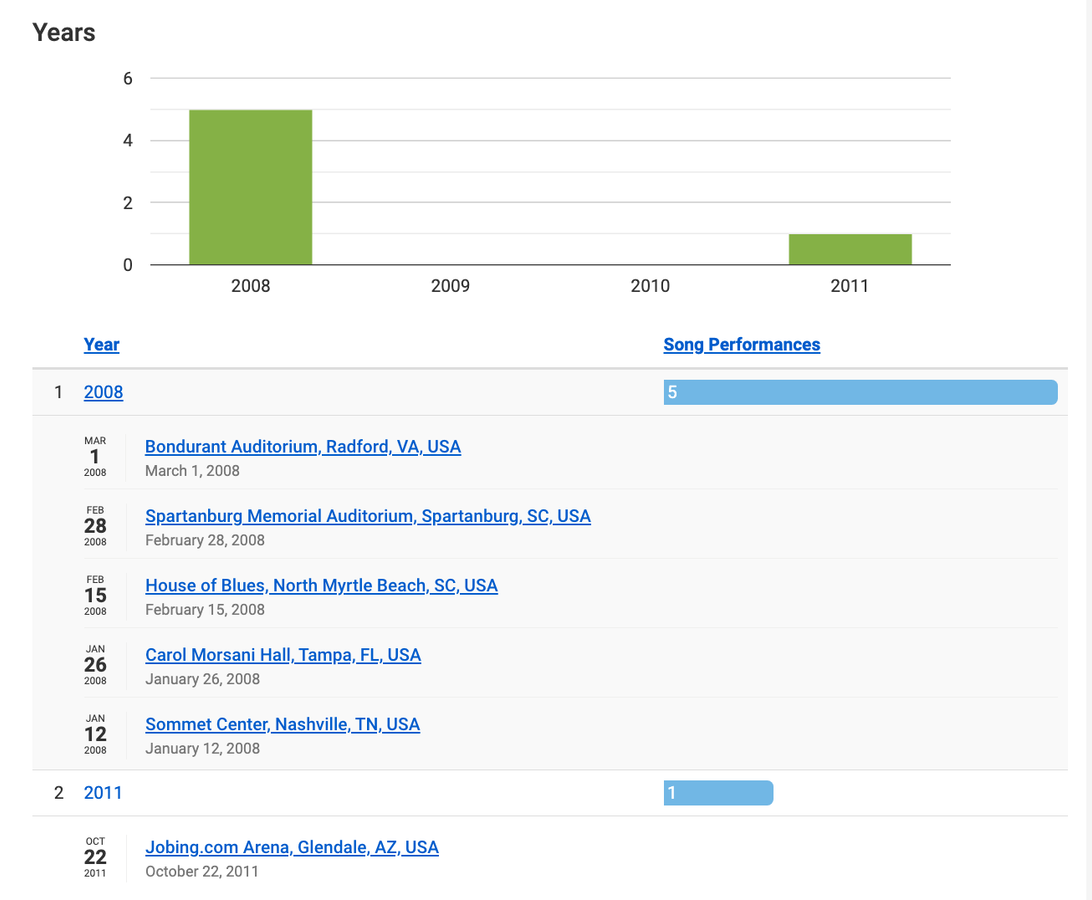Open Spartanburg Memorial Auditorium concert link
This screenshot has width=1092, height=900.
367,516
